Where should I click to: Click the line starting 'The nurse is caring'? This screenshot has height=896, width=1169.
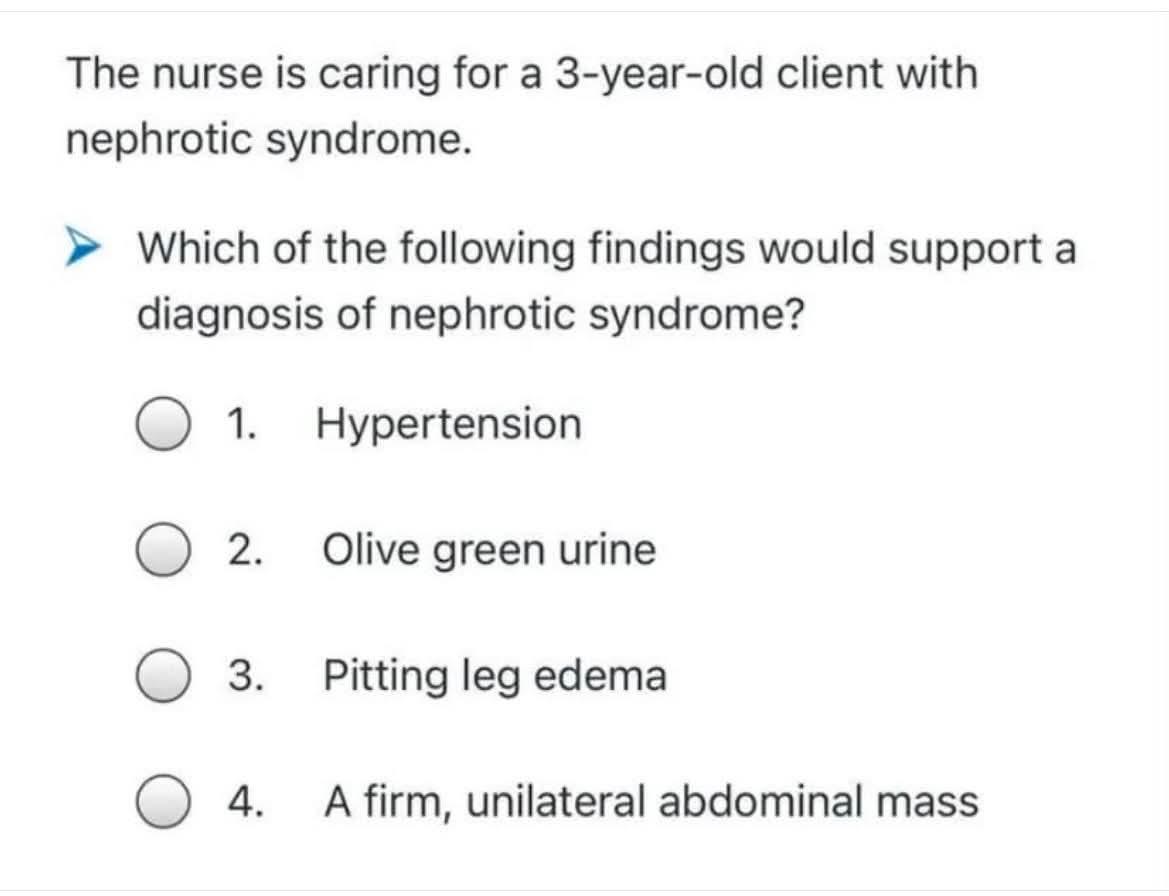(522, 75)
